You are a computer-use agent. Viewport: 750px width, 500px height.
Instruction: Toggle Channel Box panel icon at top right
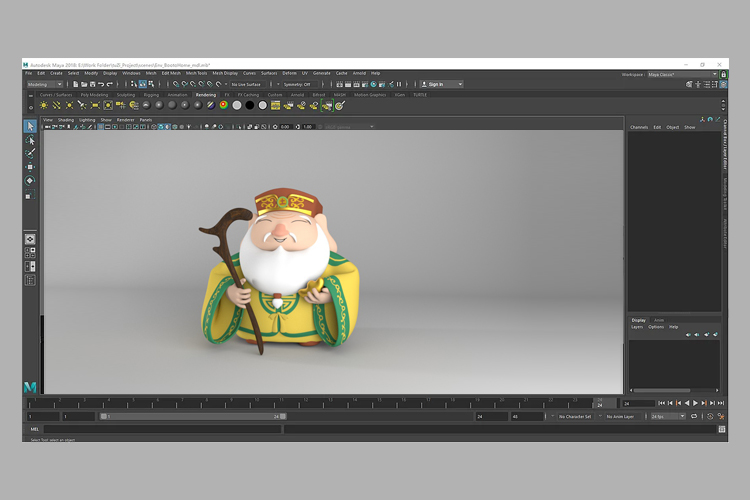724,84
